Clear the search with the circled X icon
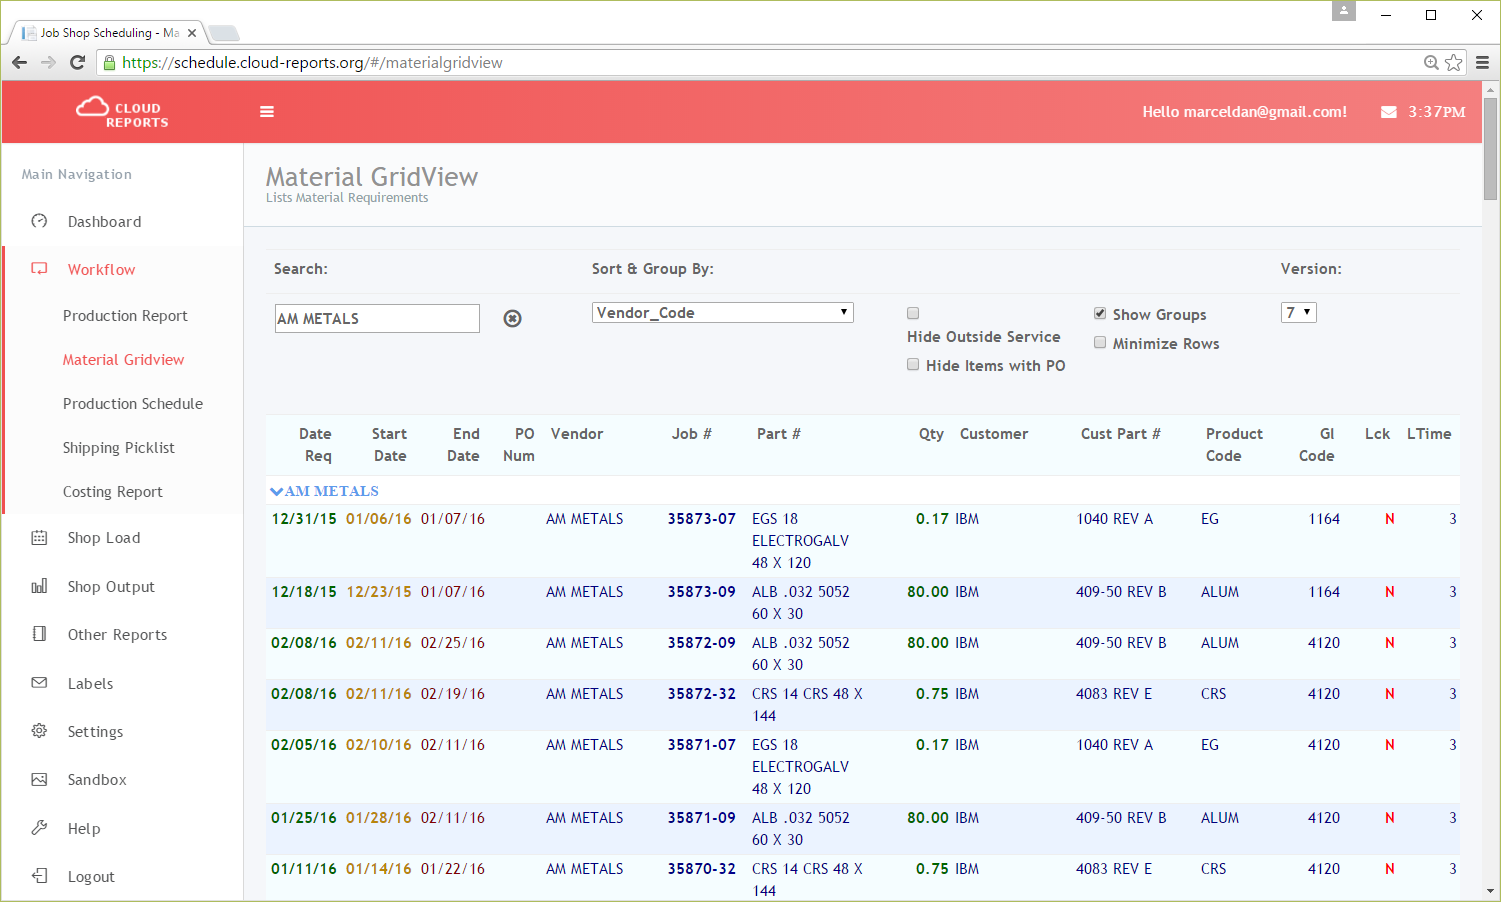Screen dimensions: 1501x902 (x=512, y=318)
